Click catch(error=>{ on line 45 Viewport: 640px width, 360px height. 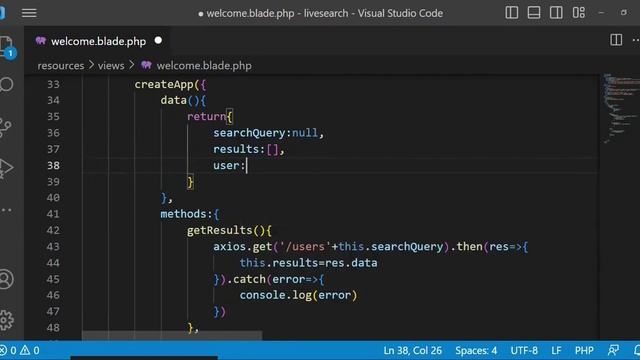click(279, 279)
